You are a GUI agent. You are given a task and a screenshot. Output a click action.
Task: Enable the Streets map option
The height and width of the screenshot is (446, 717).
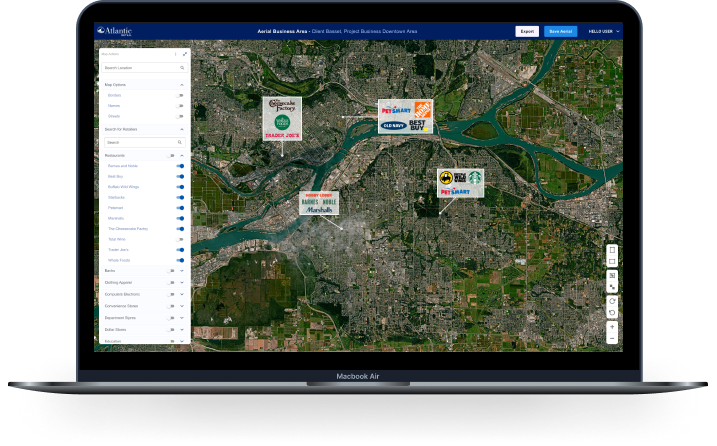click(181, 117)
